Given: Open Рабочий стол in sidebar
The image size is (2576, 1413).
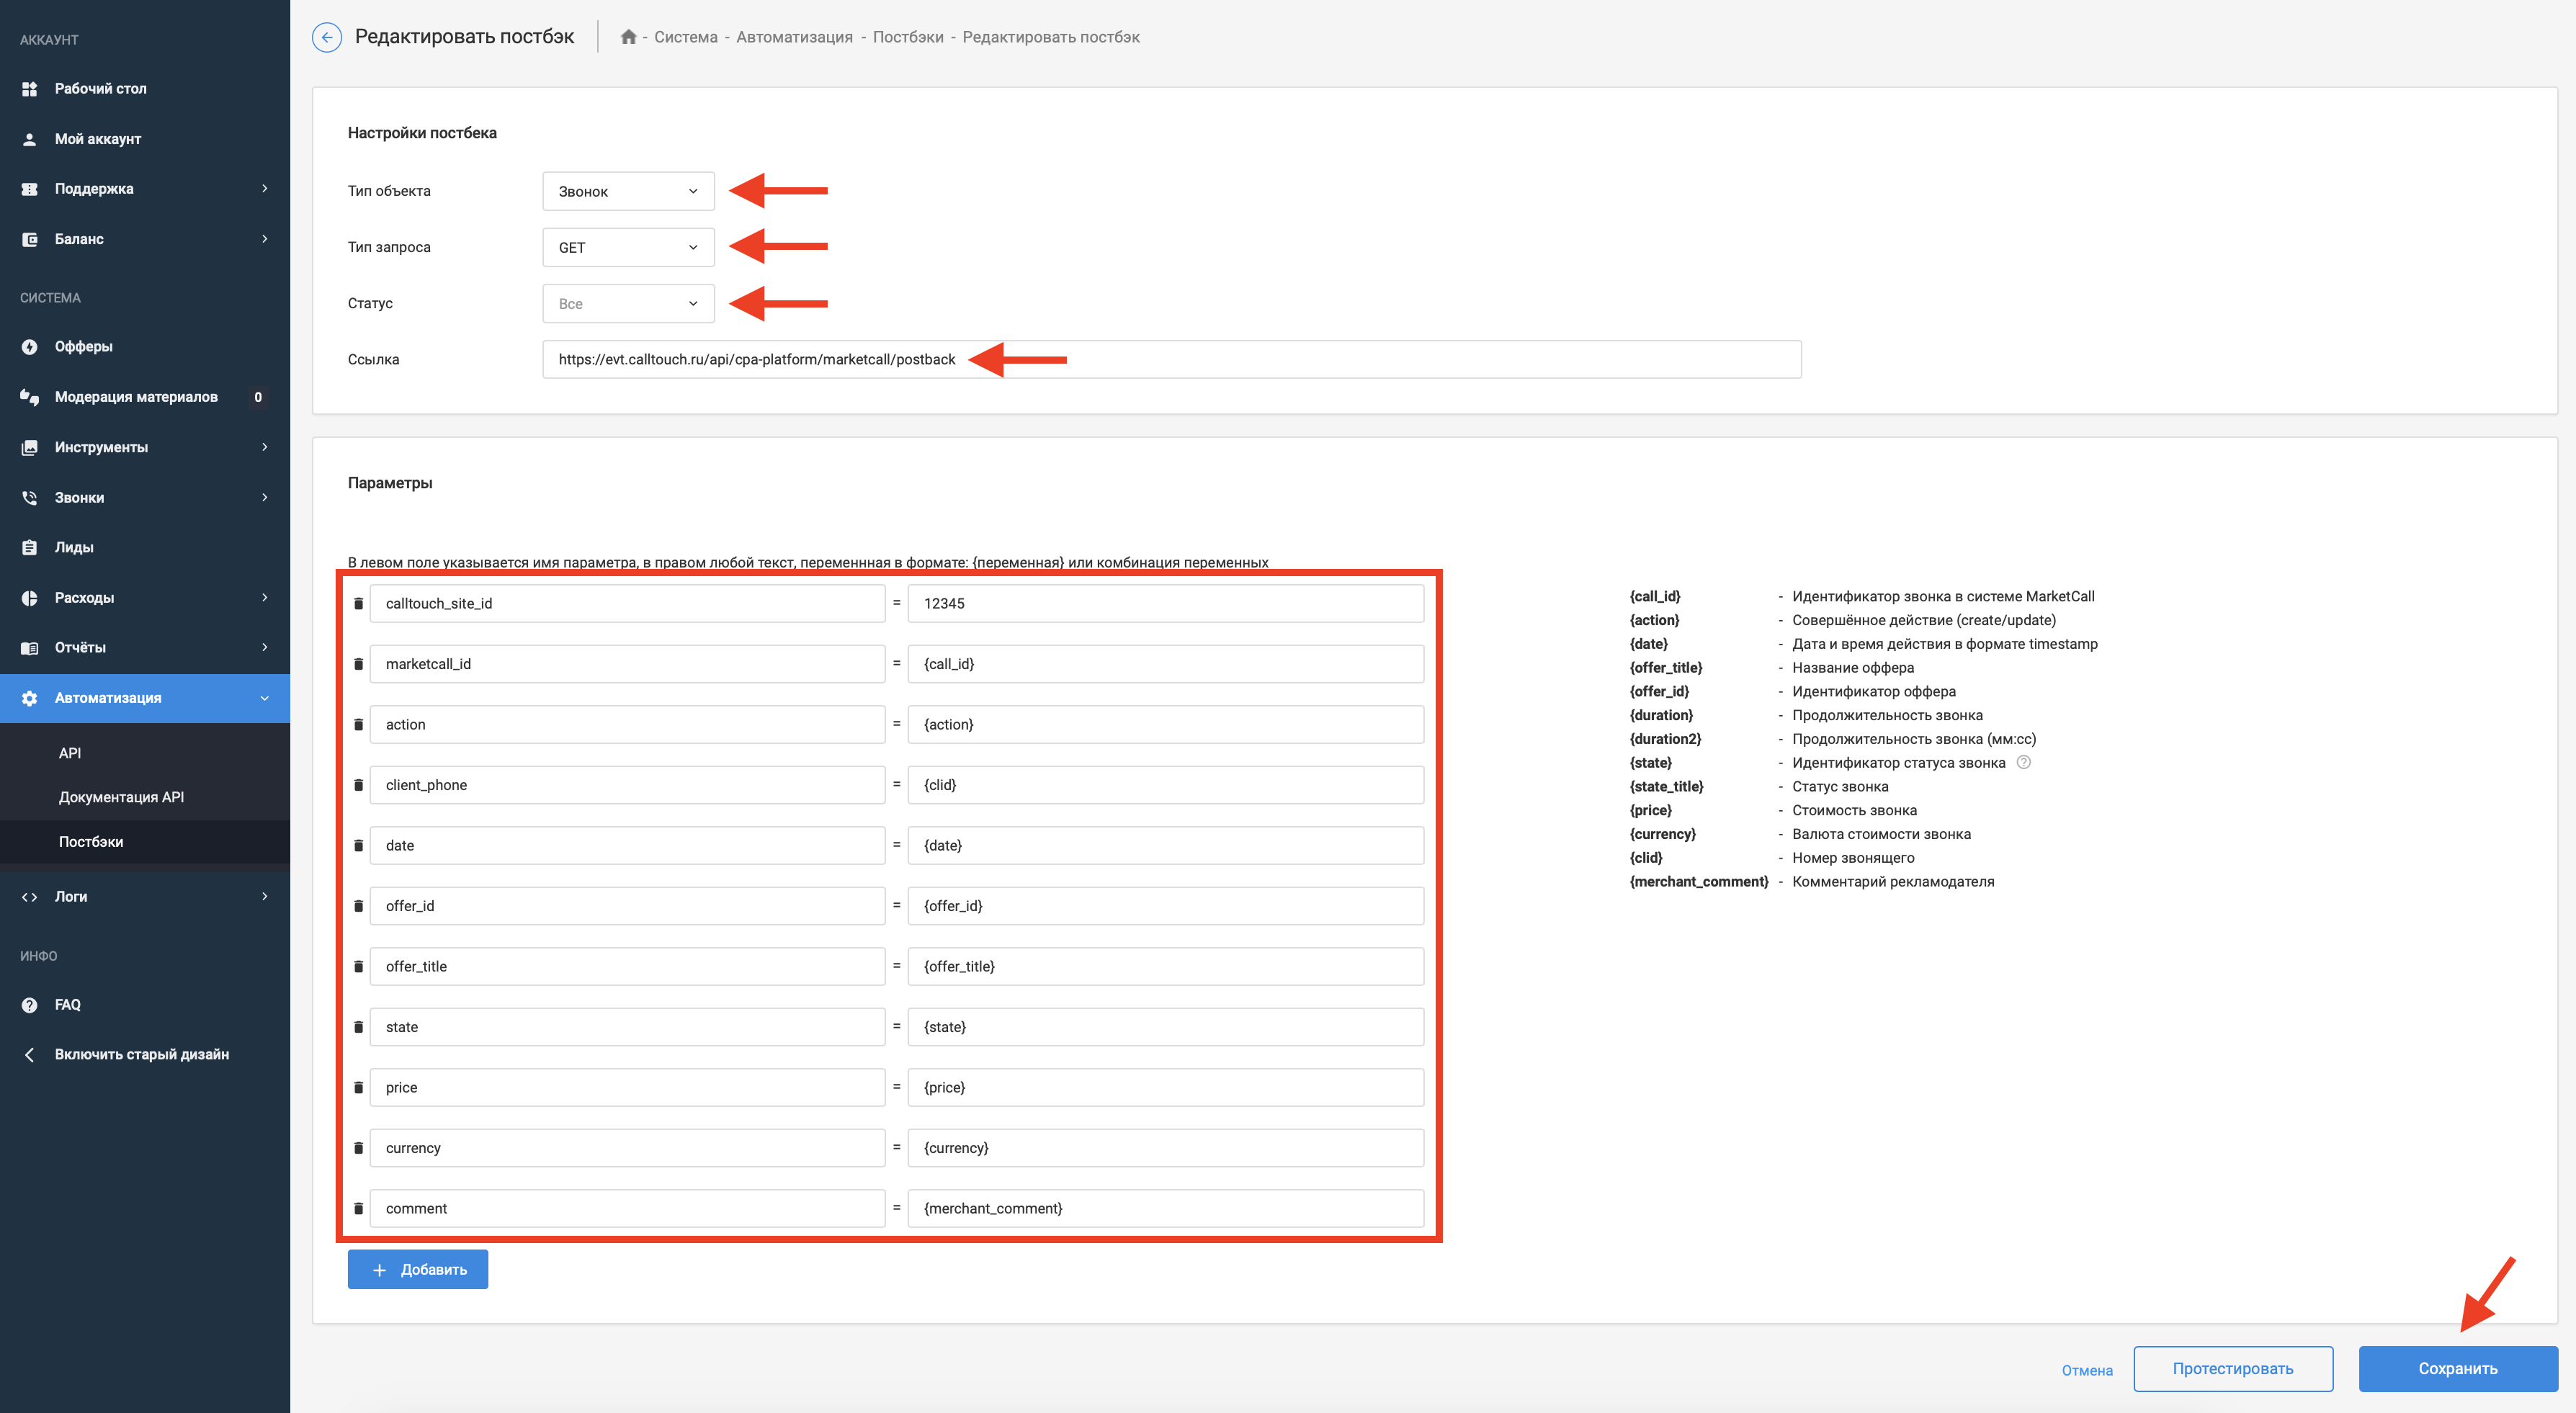Looking at the screenshot, I should tap(100, 89).
